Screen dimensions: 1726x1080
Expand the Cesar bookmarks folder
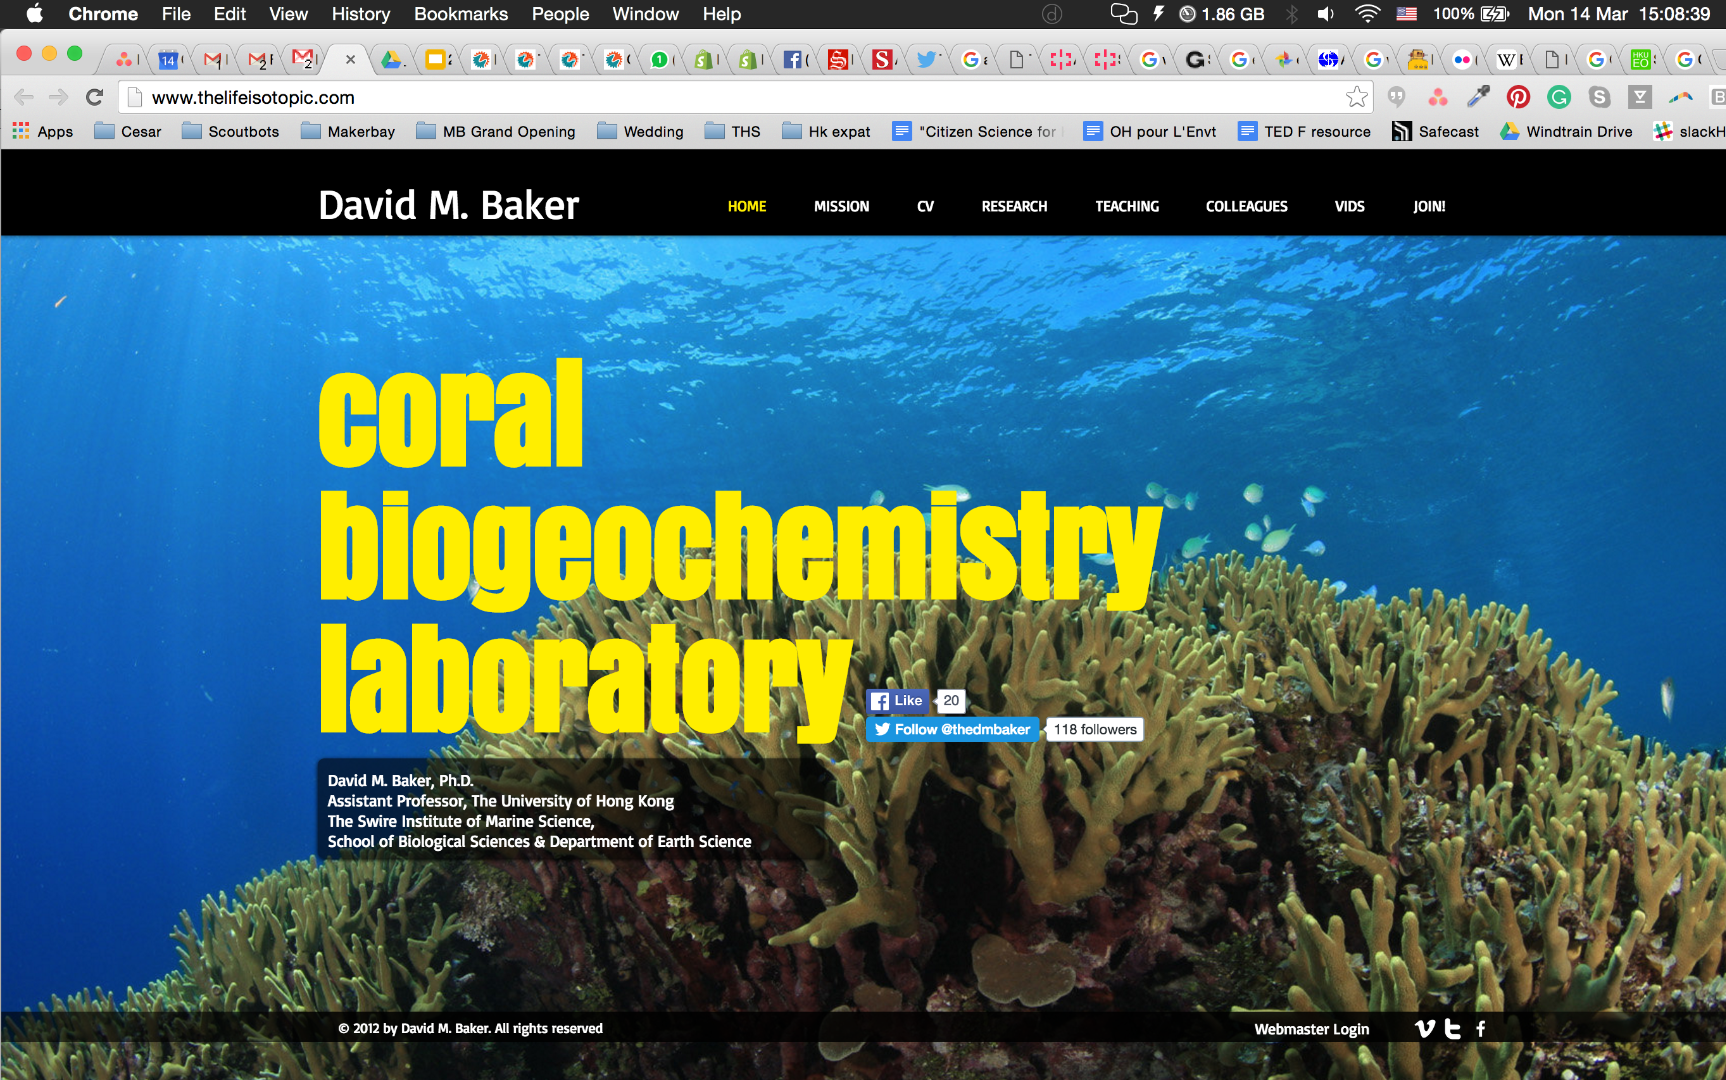pyautogui.click(x=128, y=131)
